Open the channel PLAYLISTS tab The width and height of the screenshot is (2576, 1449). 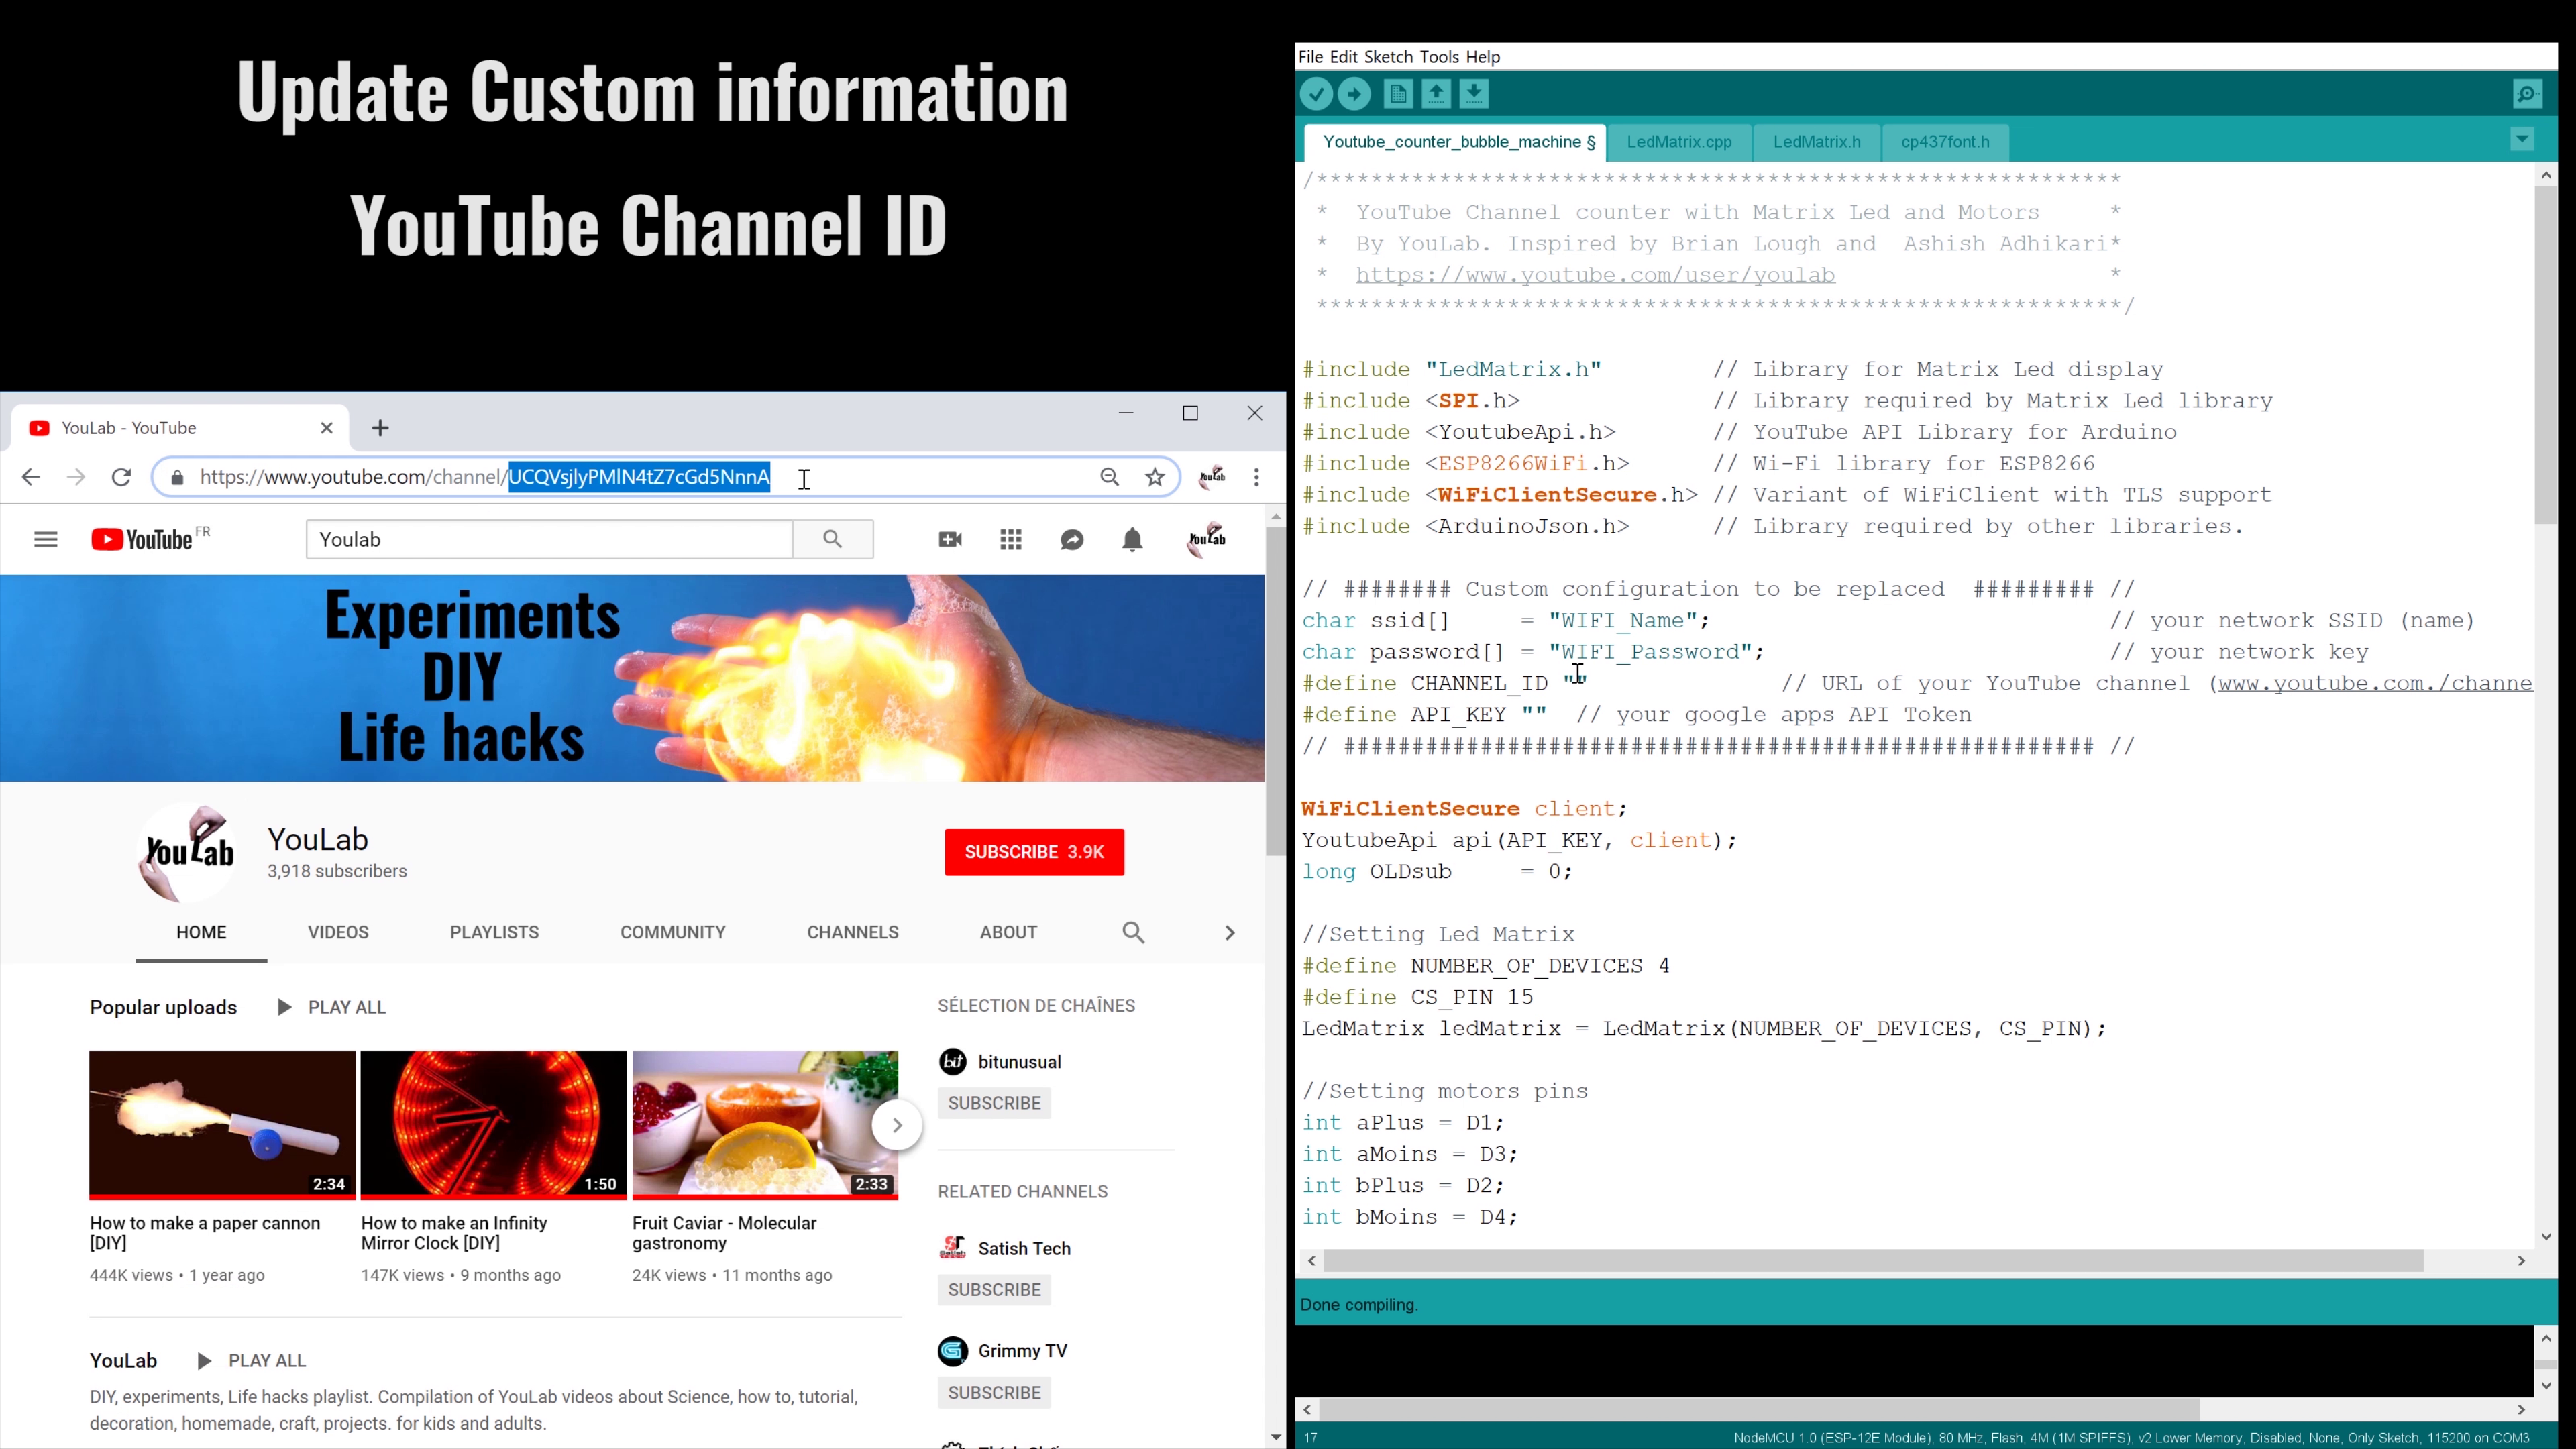494,932
